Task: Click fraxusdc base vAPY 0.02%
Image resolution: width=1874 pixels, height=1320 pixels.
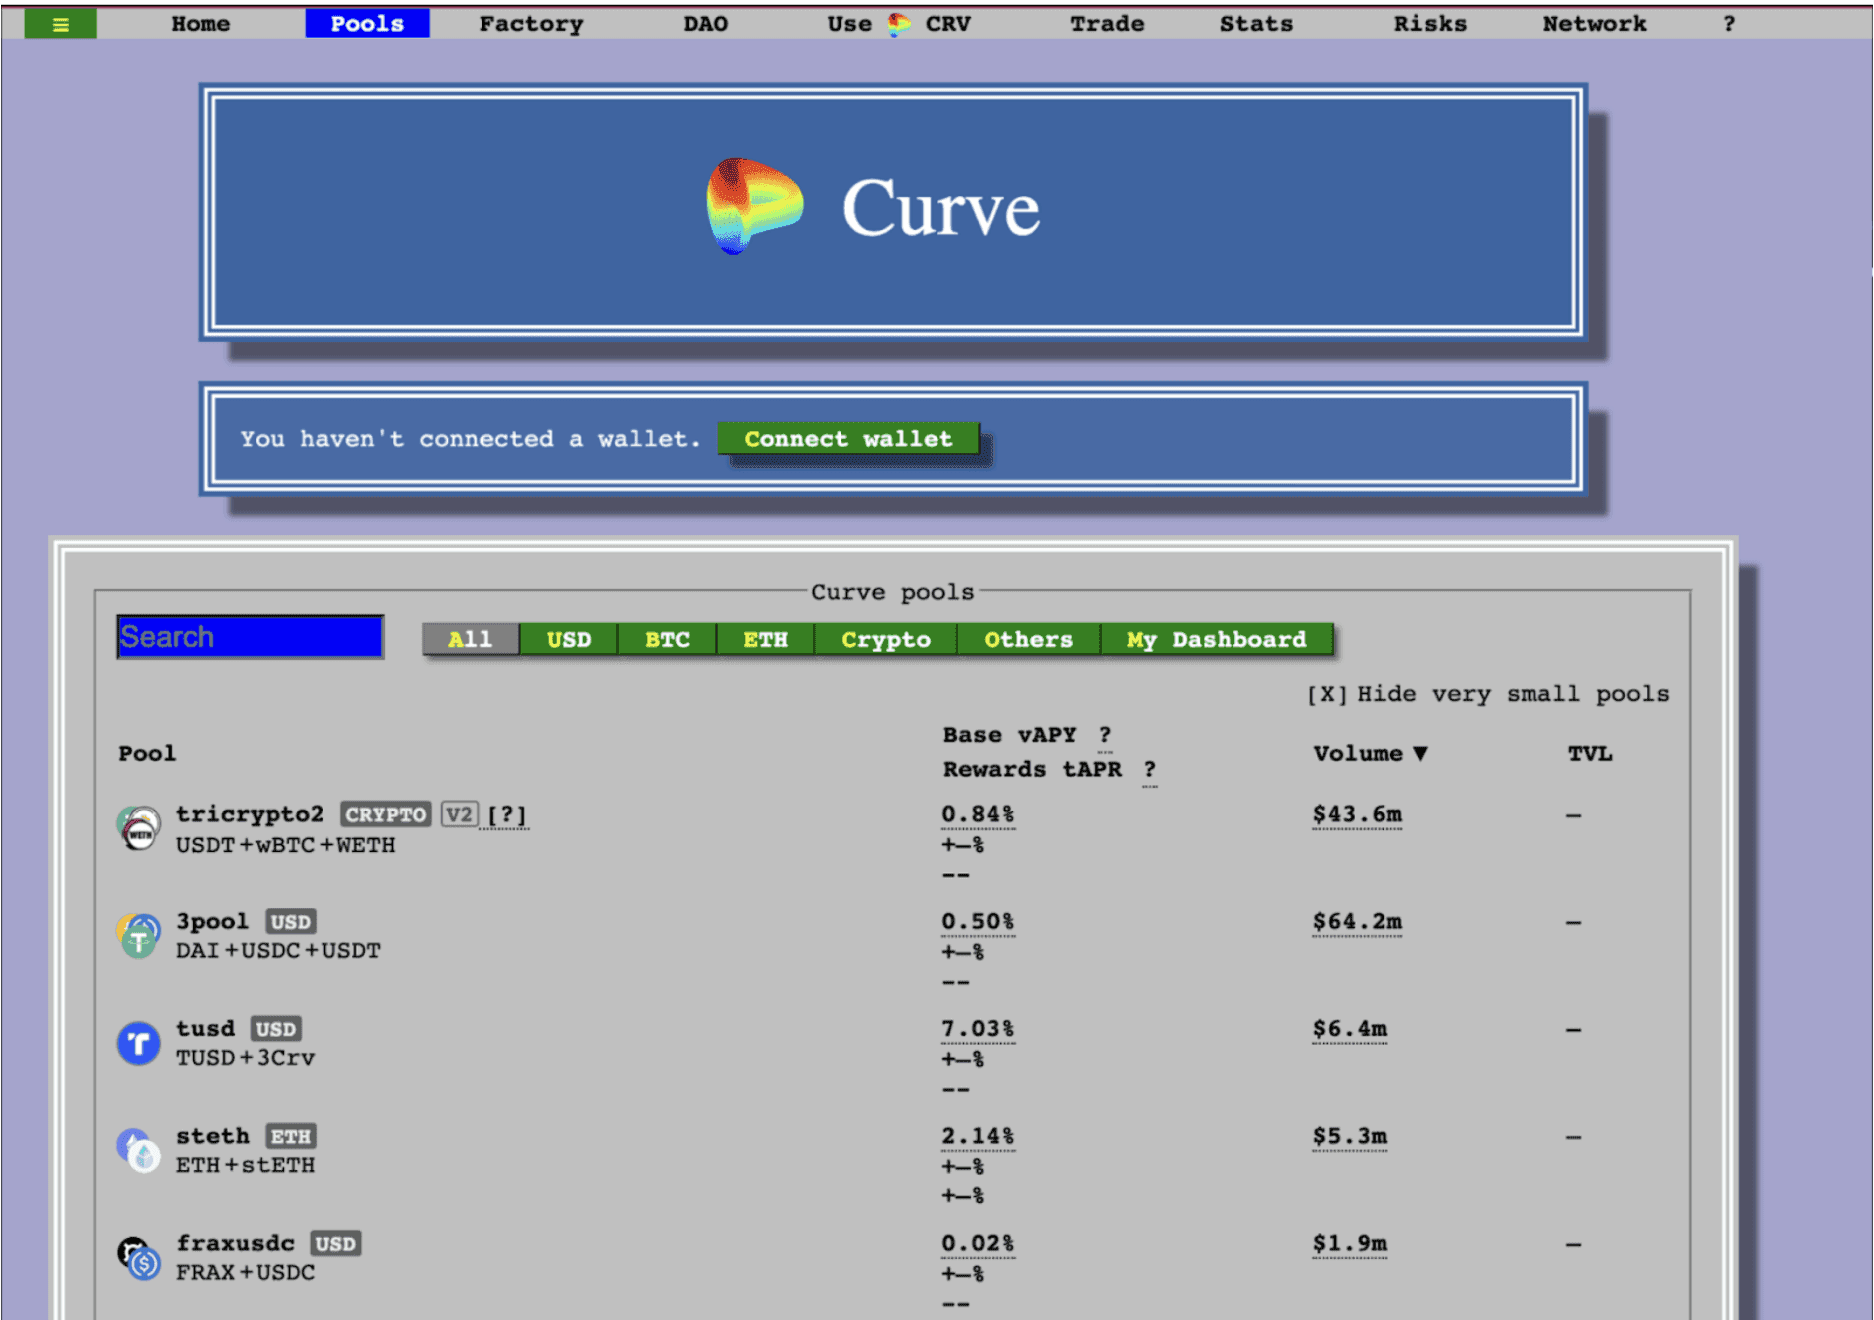Action: tap(978, 1243)
